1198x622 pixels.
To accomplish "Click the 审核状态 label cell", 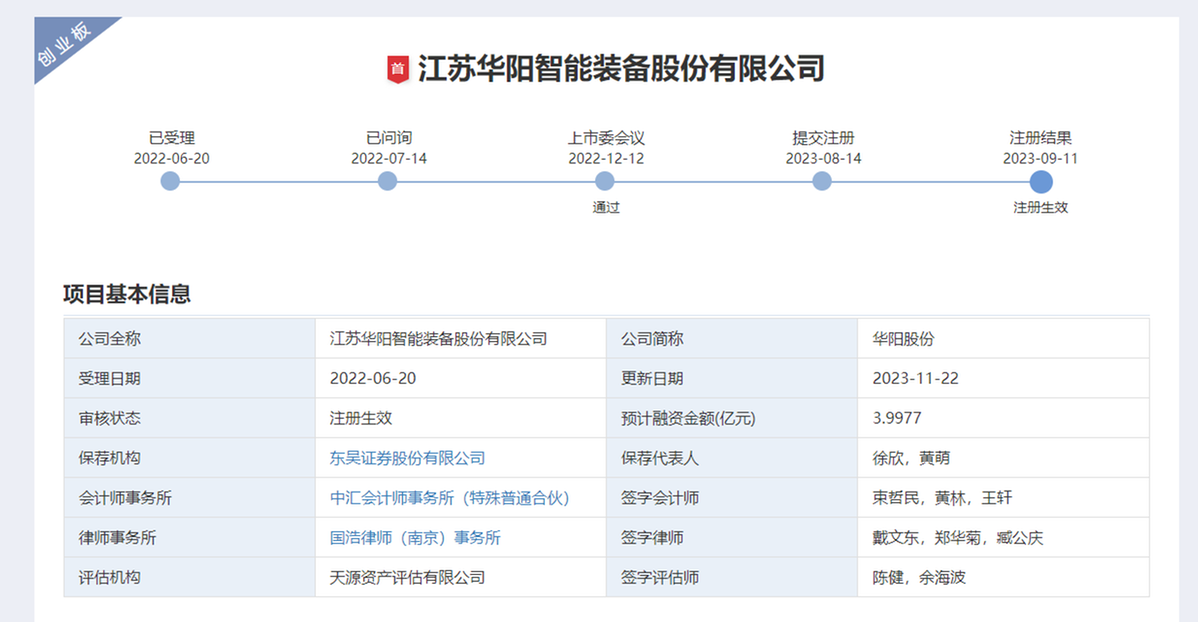I will (x=189, y=418).
